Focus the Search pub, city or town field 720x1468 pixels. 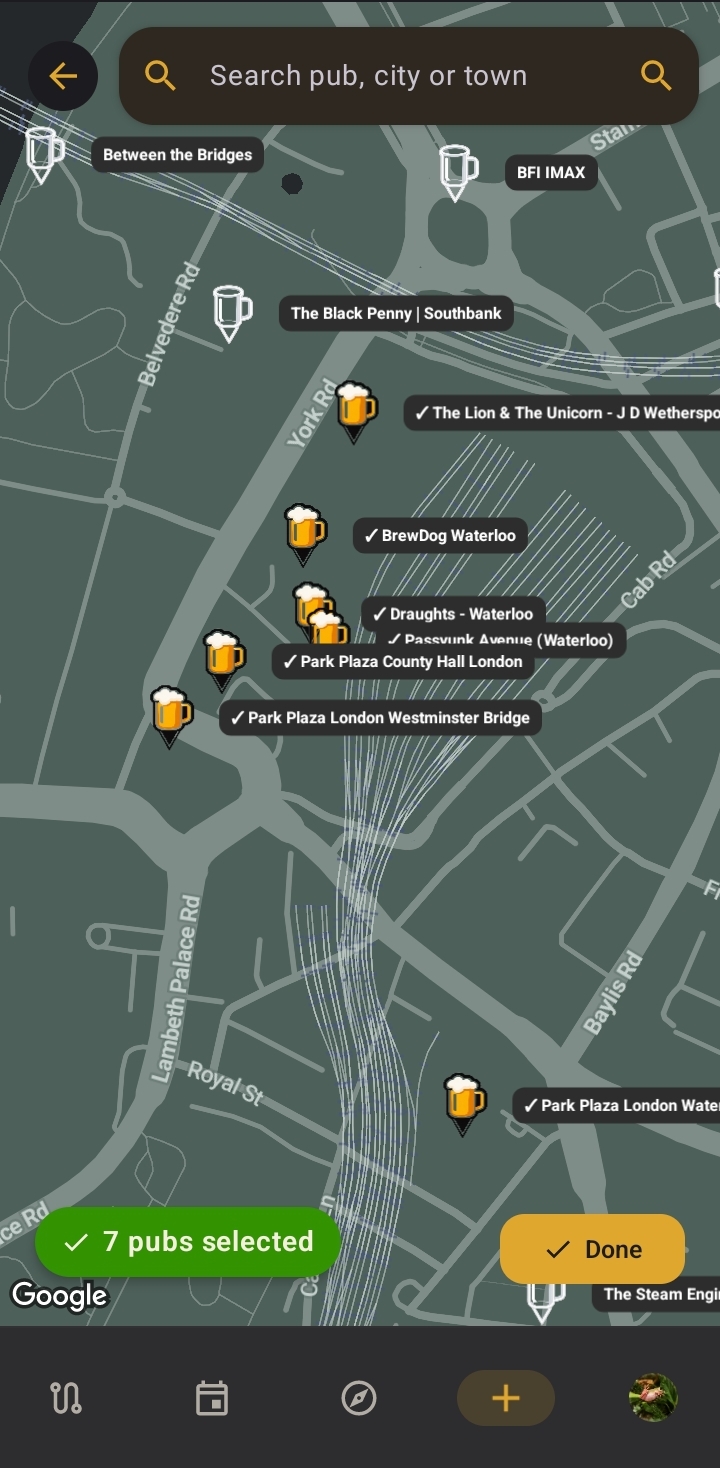(408, 76)
